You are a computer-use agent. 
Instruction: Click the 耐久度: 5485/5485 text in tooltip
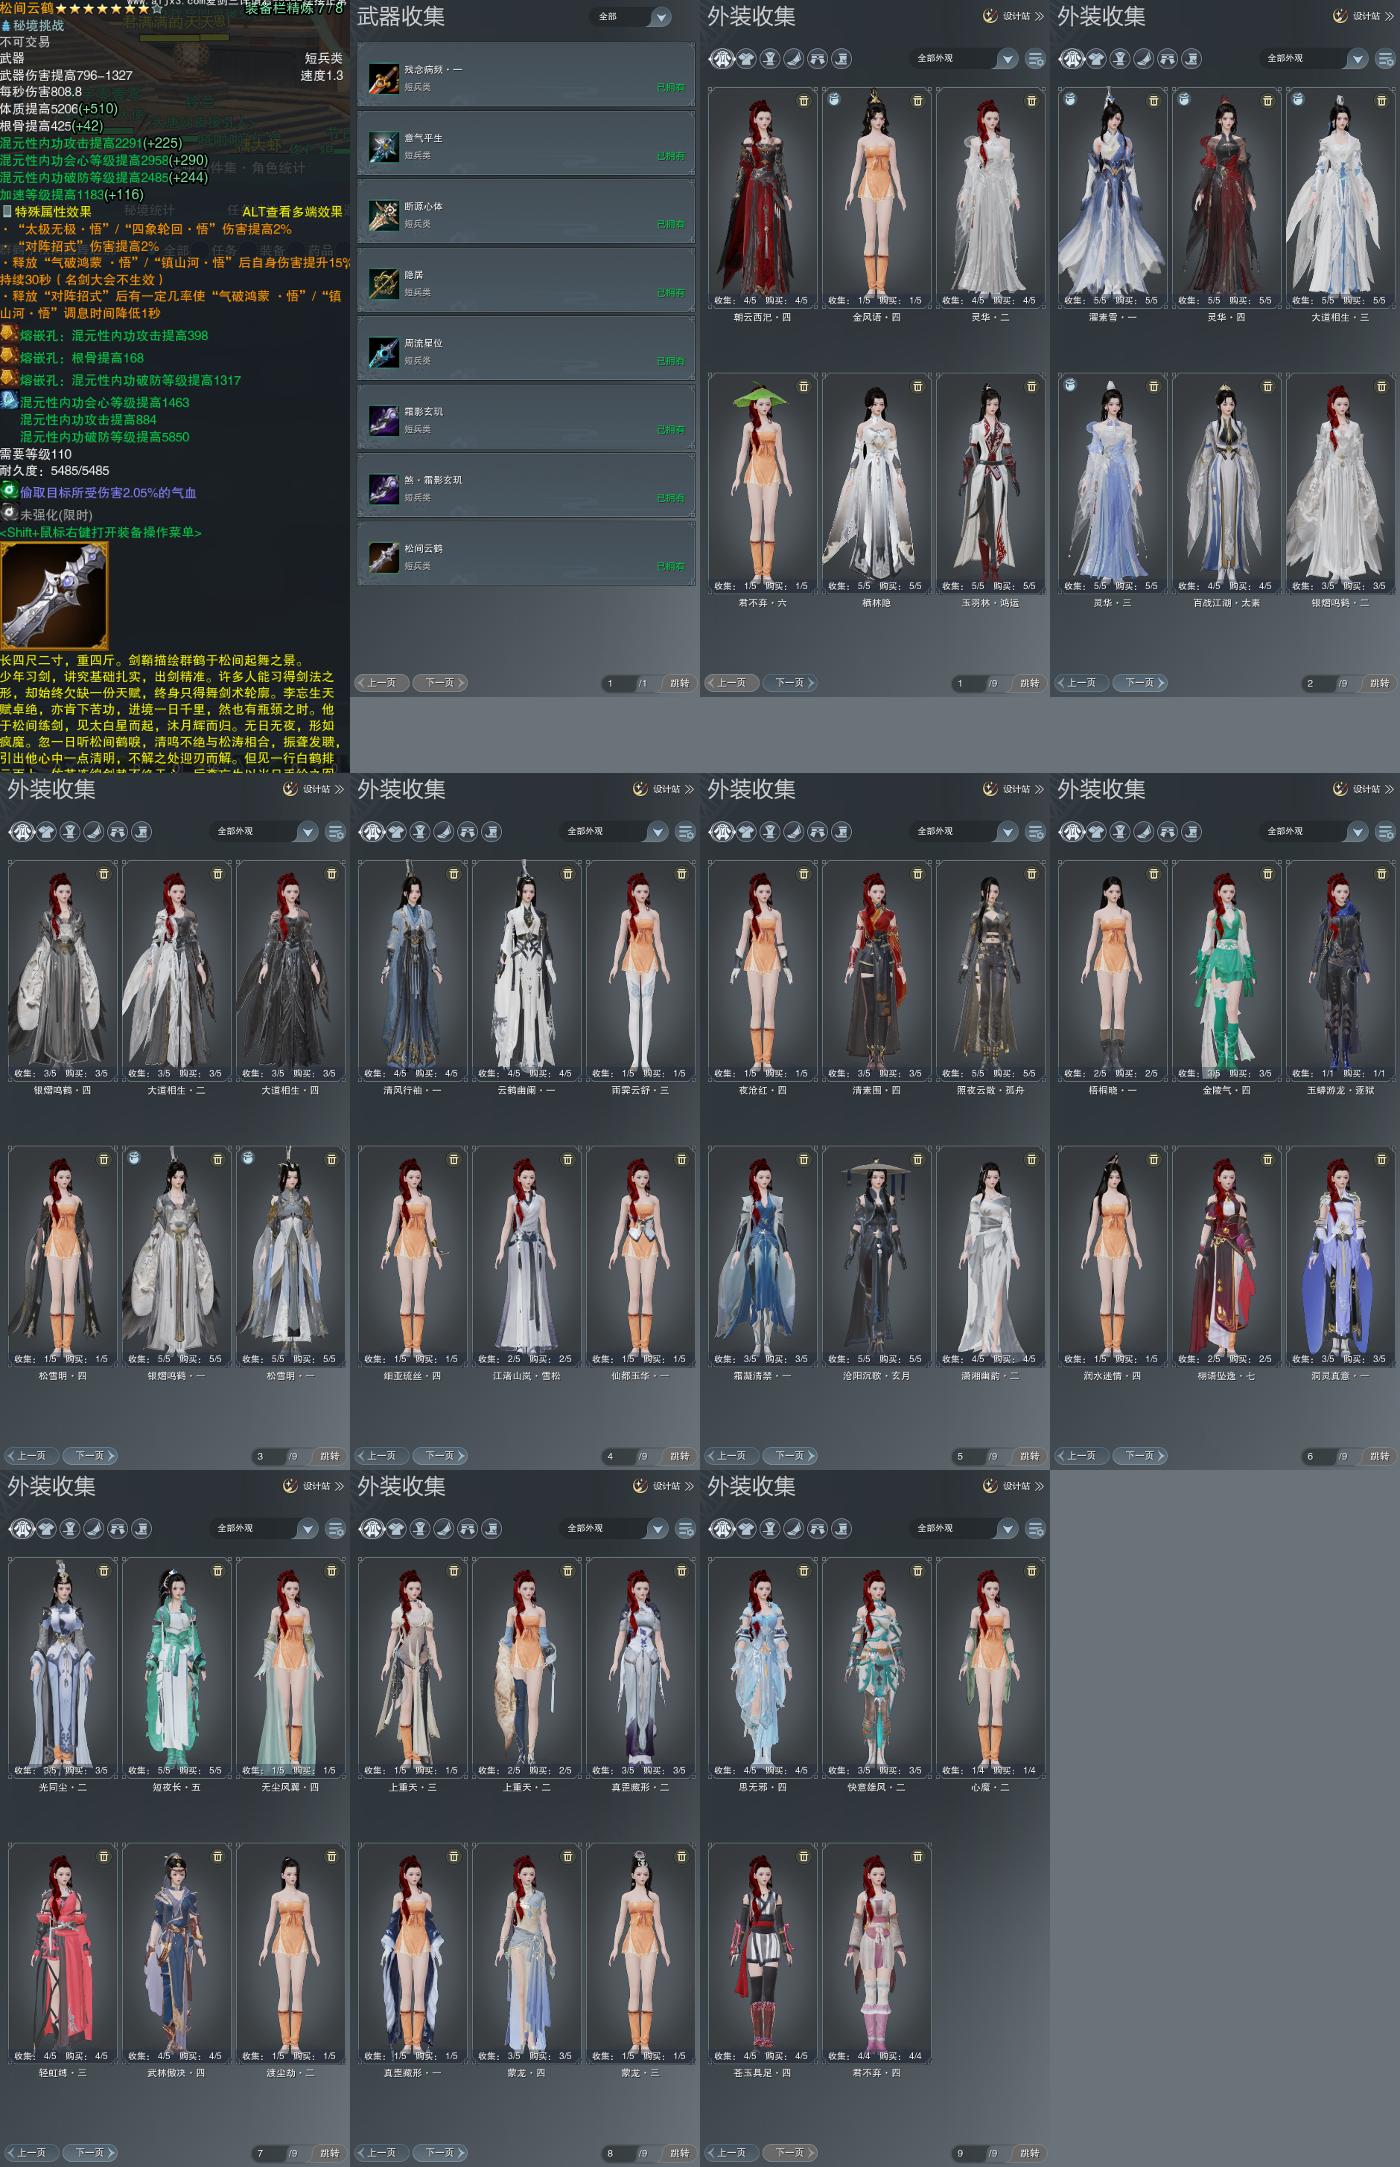pos(55,471)
